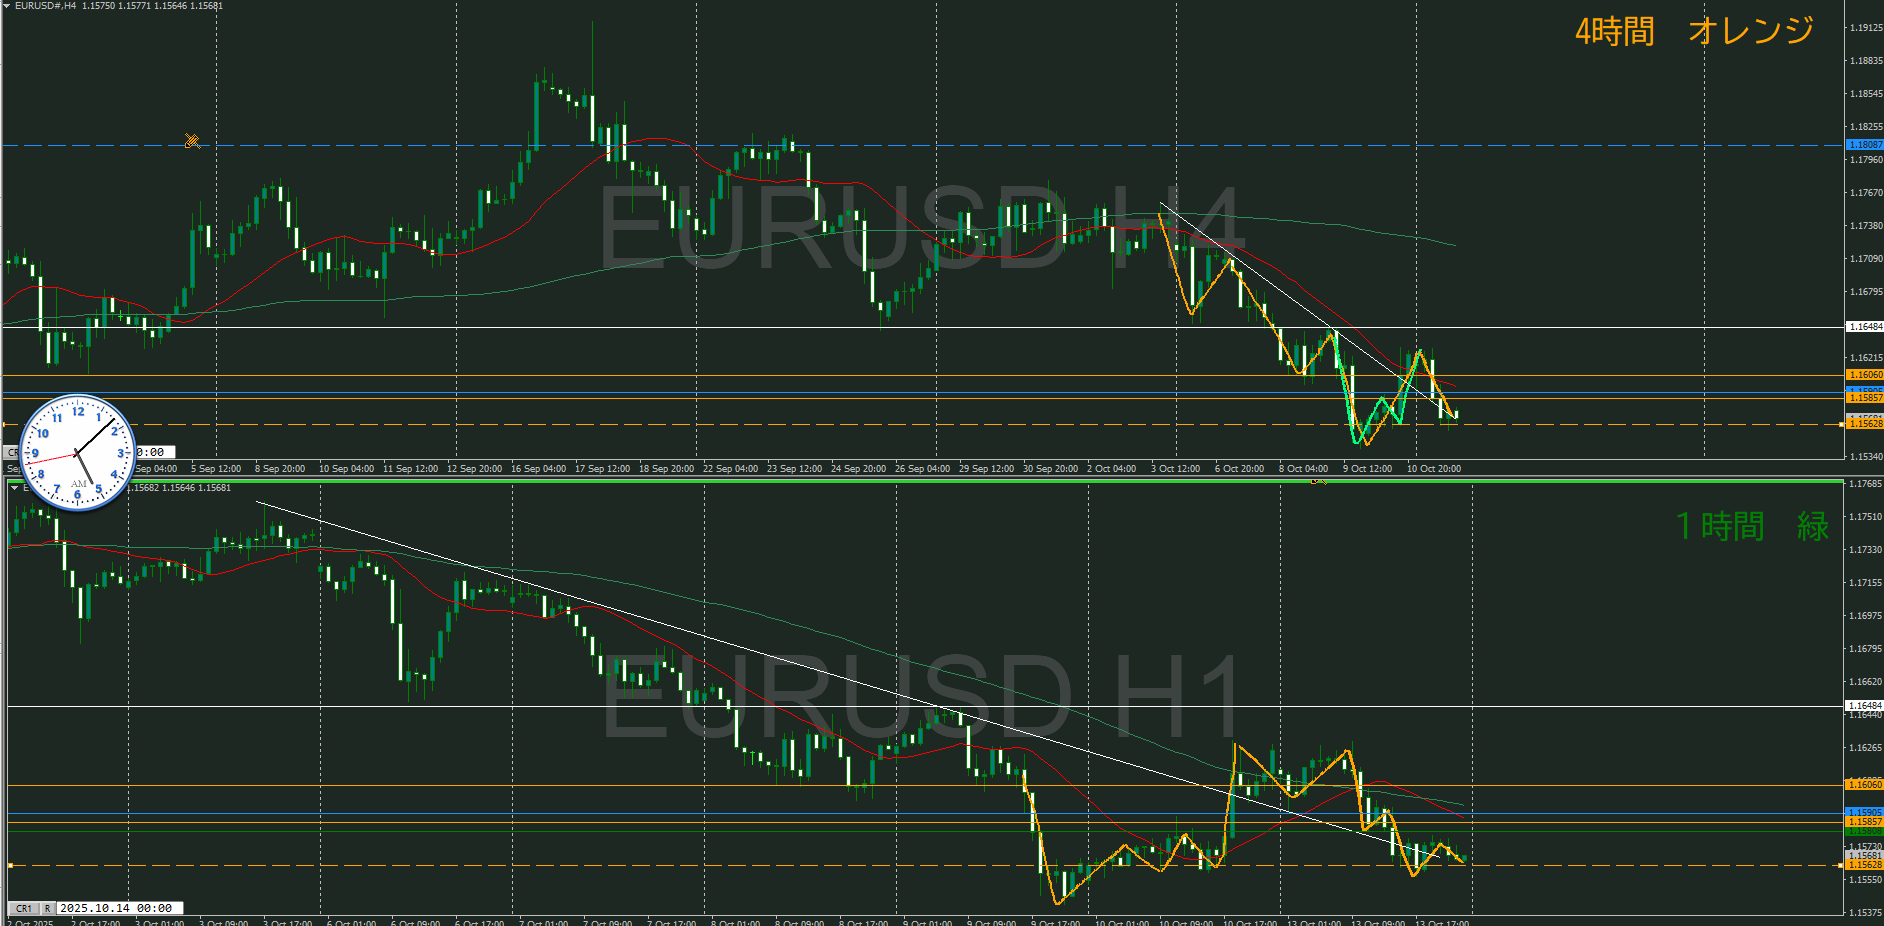This screenshot has height=926, width=1884.
Task: Click the 3 Oct 12:00 time-axis label
Action: tap(1175, 468)
